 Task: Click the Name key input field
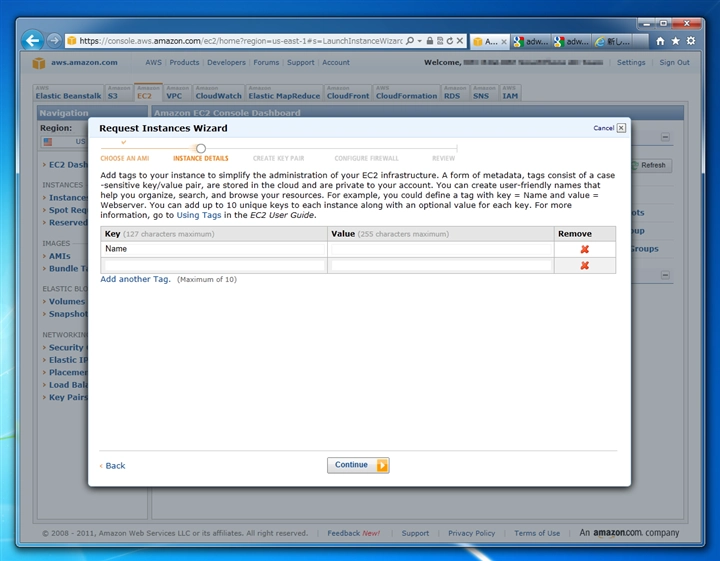coord(214,249)
